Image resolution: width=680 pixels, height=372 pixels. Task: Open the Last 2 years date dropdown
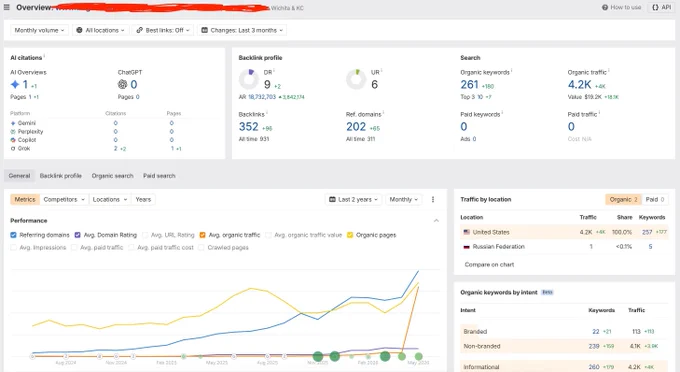tap(353, 199)
